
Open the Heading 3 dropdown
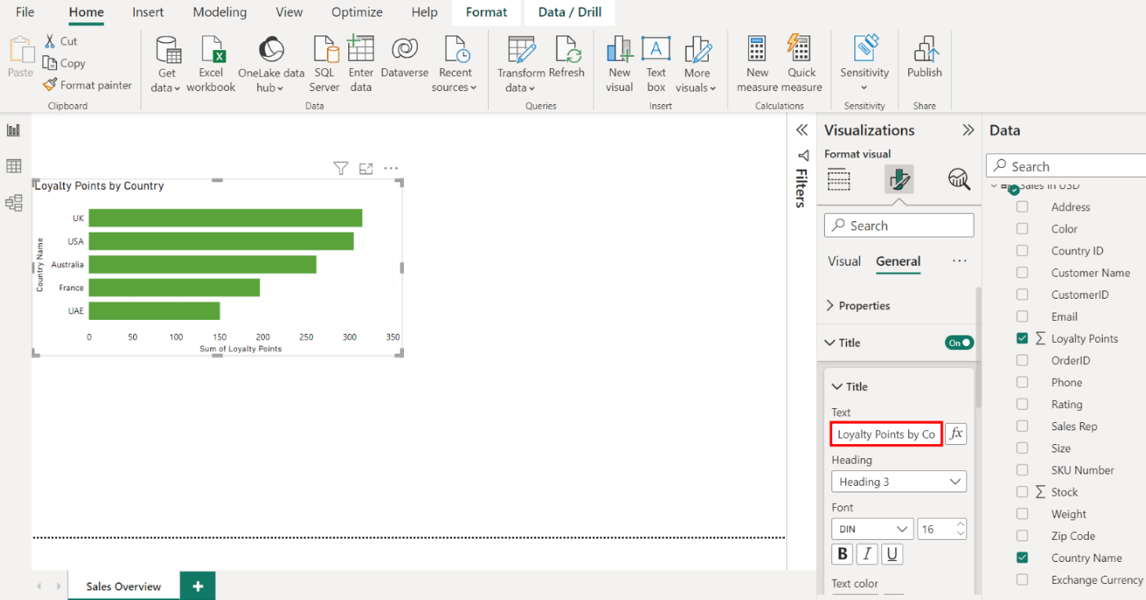(x=898, y=482)
